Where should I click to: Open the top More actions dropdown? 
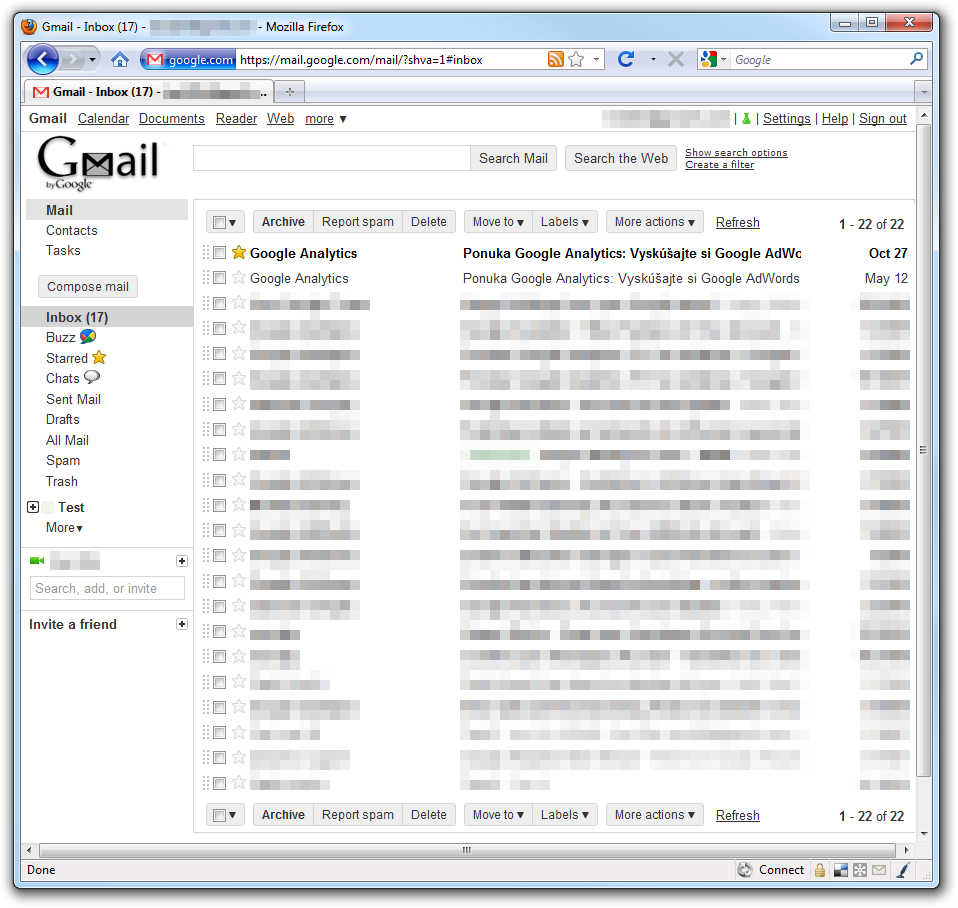click(x=655, y=222)
